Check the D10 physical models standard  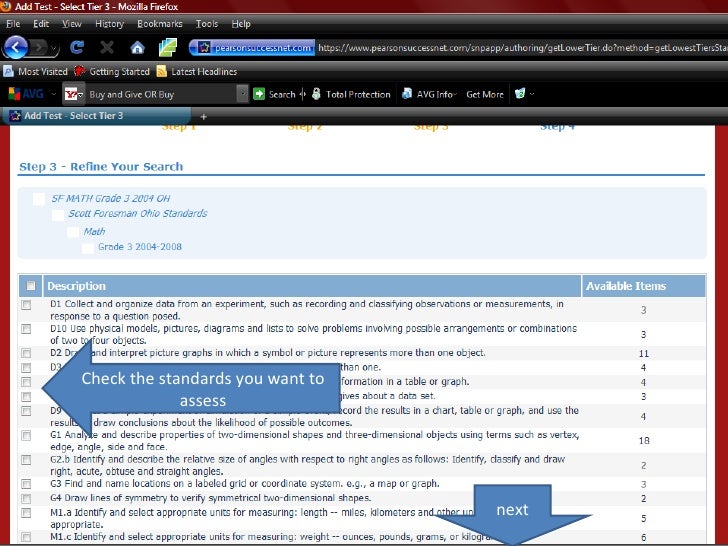[x=26, y=329]
